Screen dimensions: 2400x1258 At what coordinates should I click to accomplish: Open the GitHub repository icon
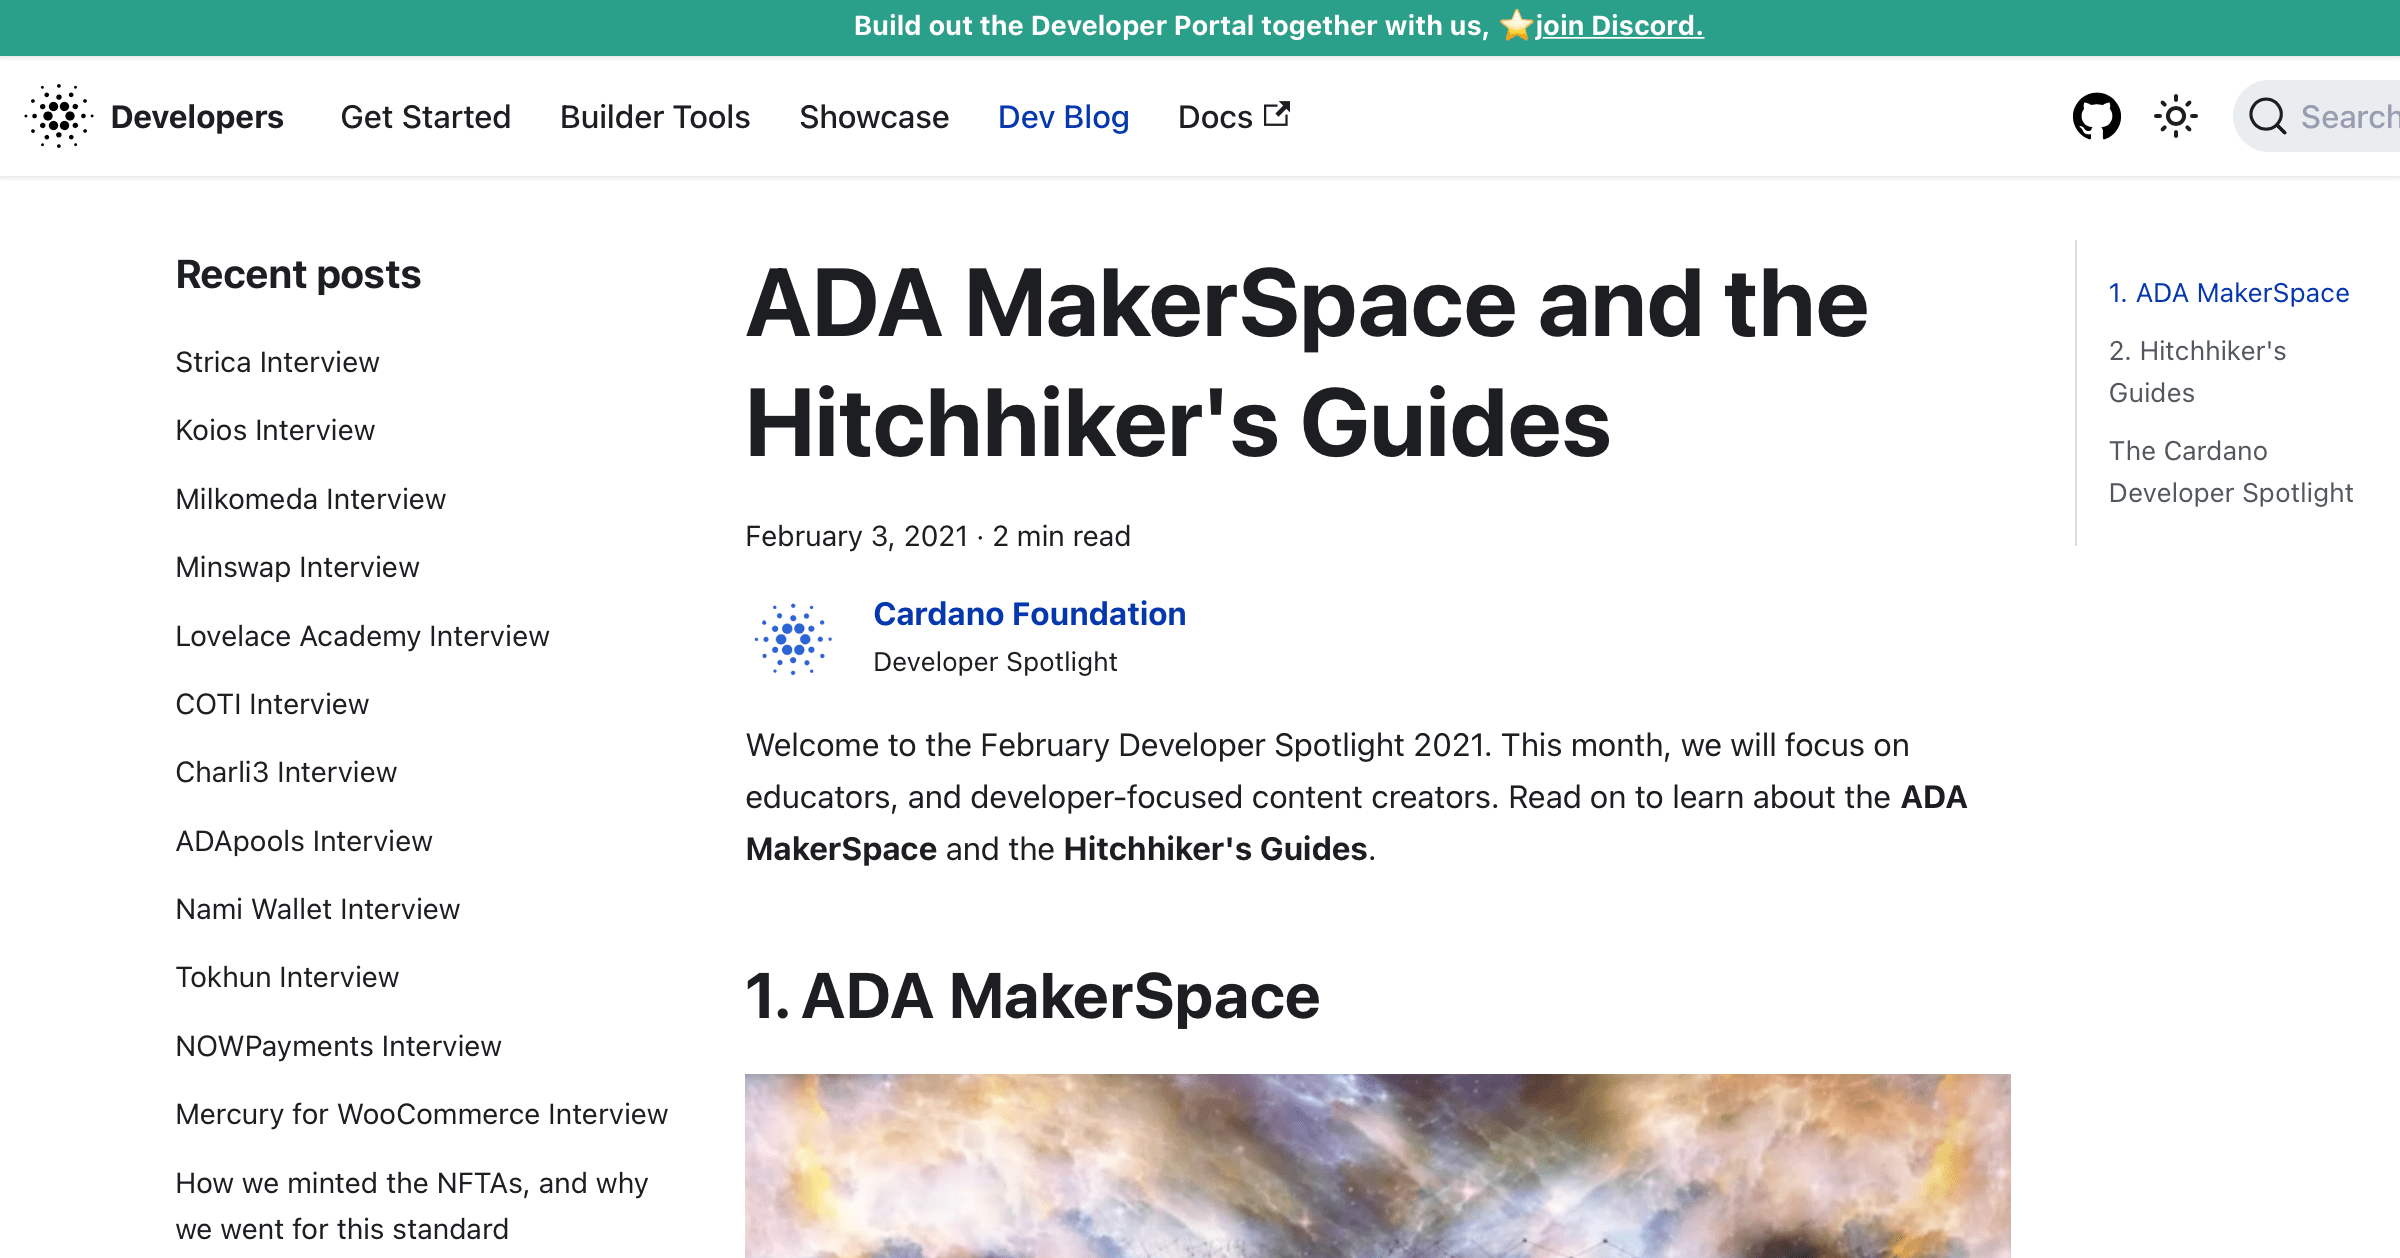click(2096, 117)
